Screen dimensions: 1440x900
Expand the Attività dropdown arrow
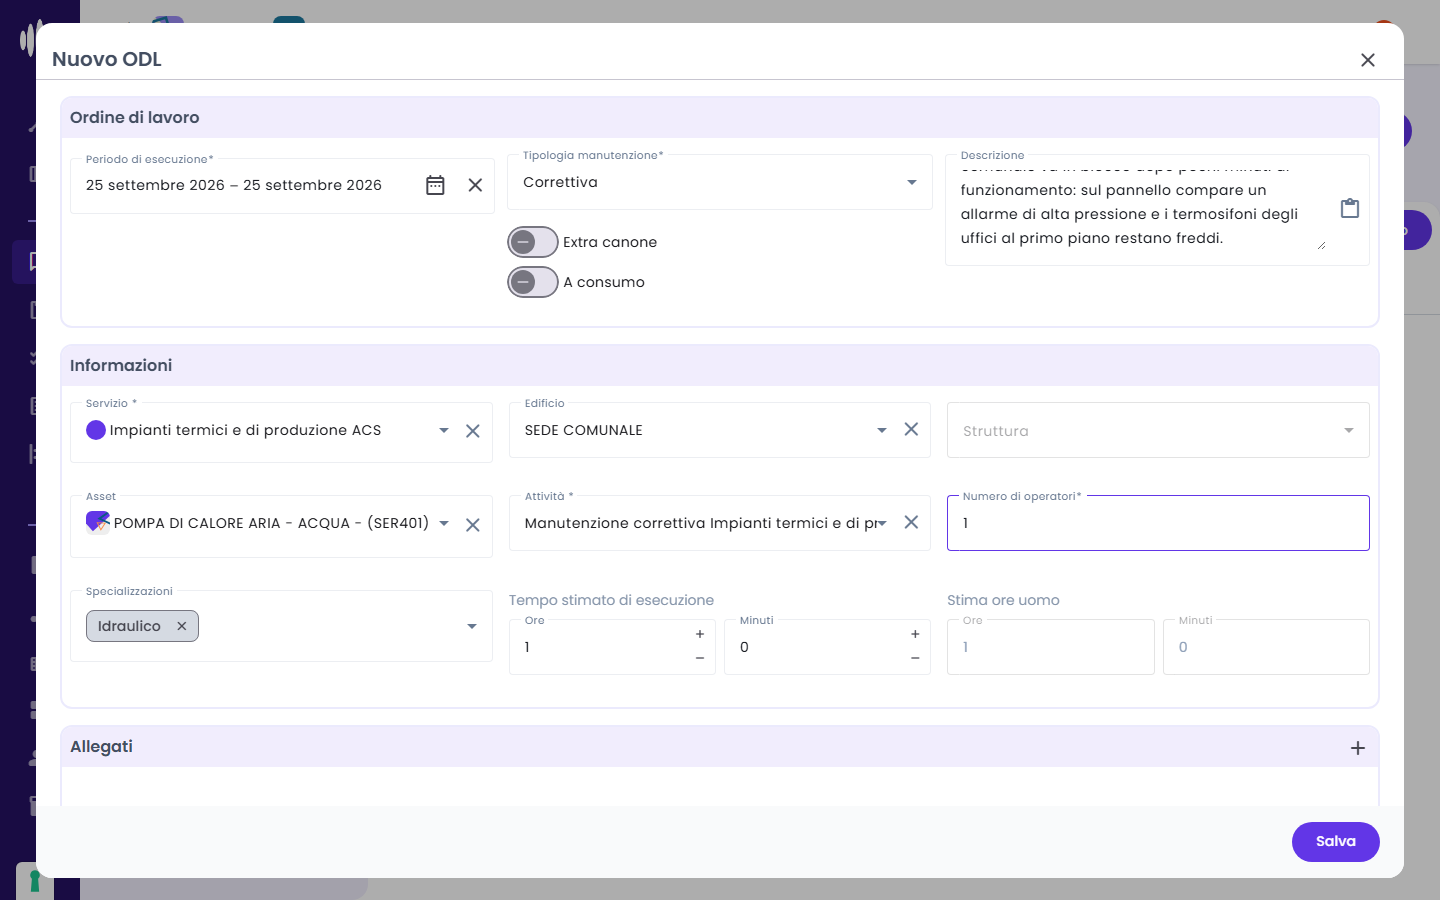[882, 523]
